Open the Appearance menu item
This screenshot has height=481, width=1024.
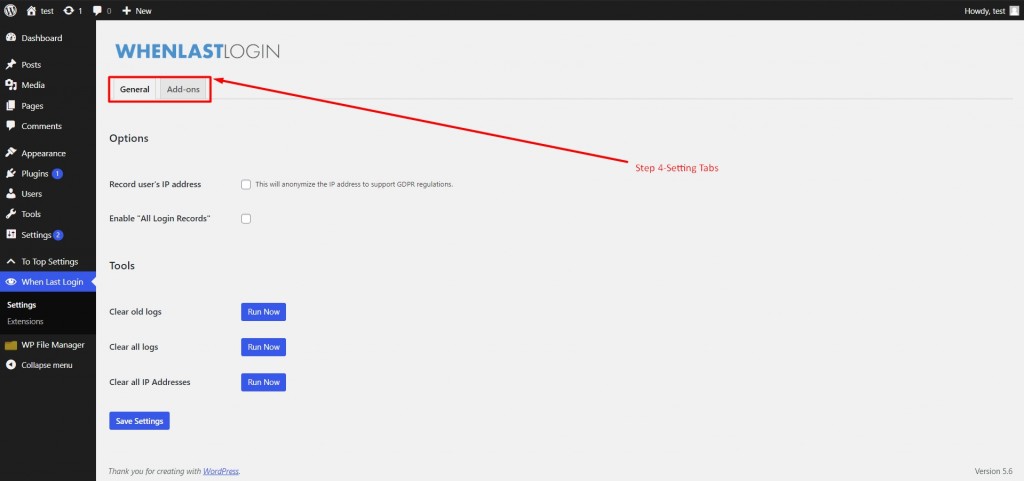(x=44, y=153)
